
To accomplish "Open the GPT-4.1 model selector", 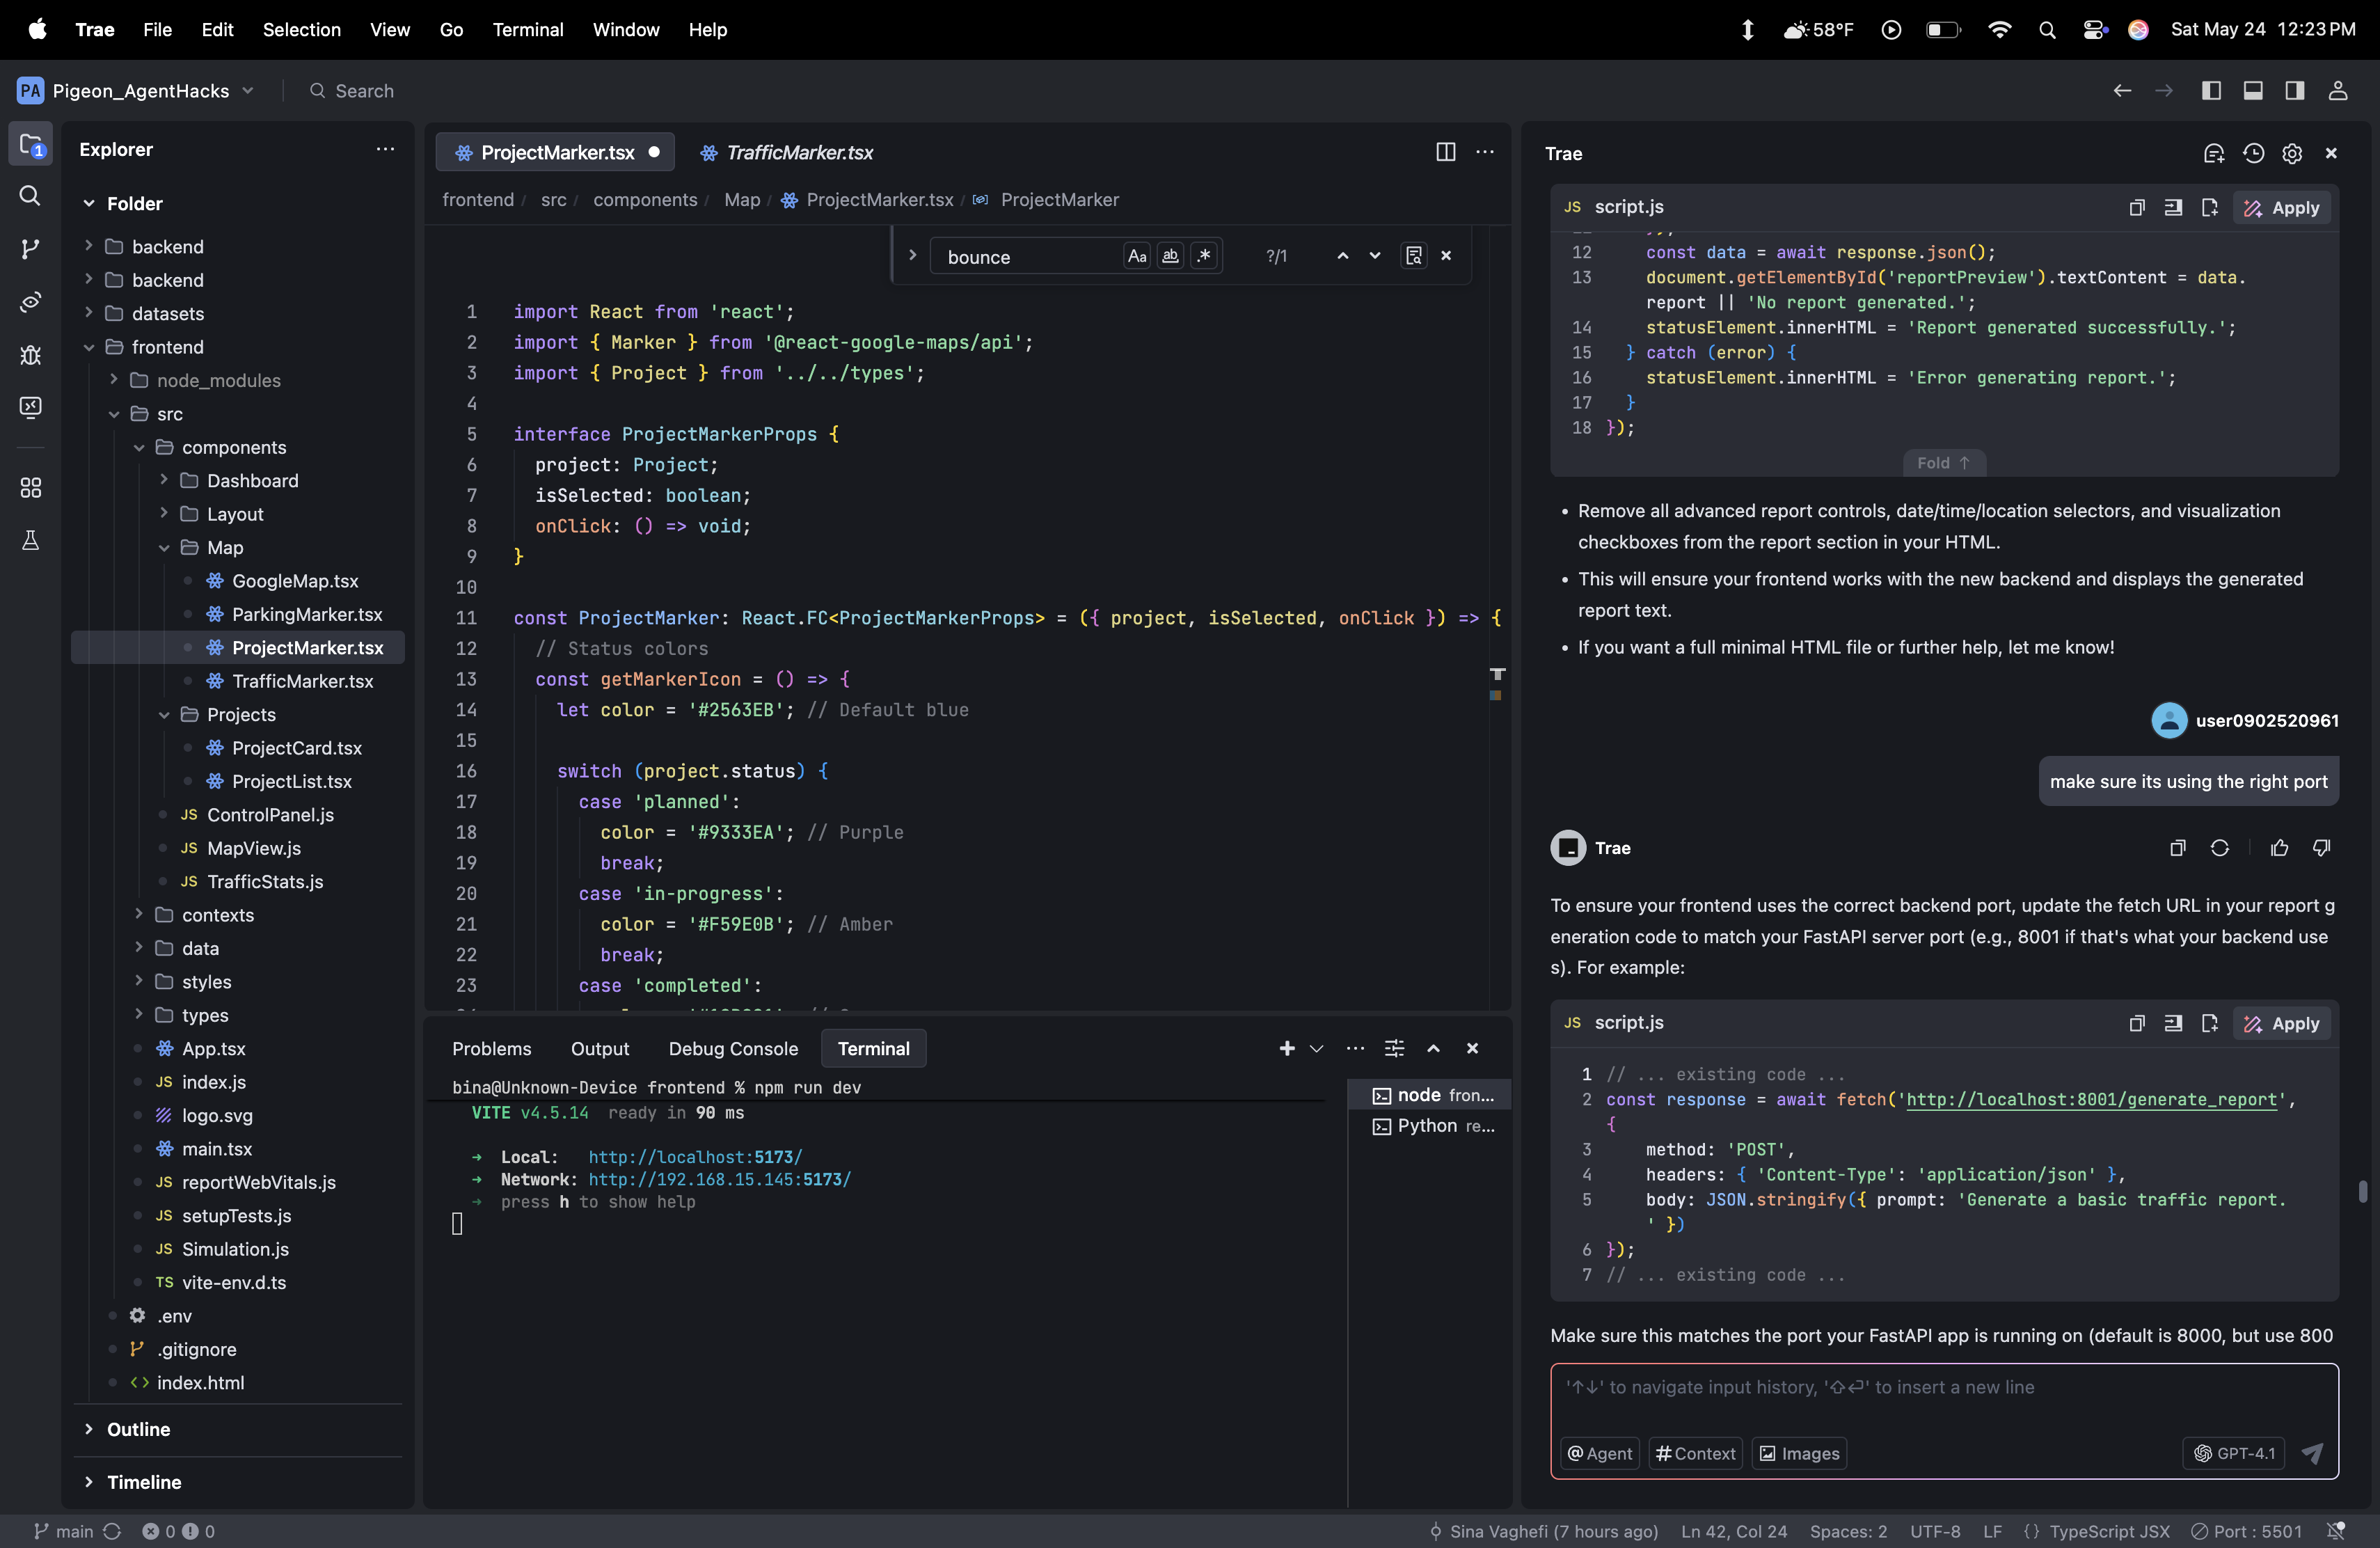I will [x=2234, y=1453].
